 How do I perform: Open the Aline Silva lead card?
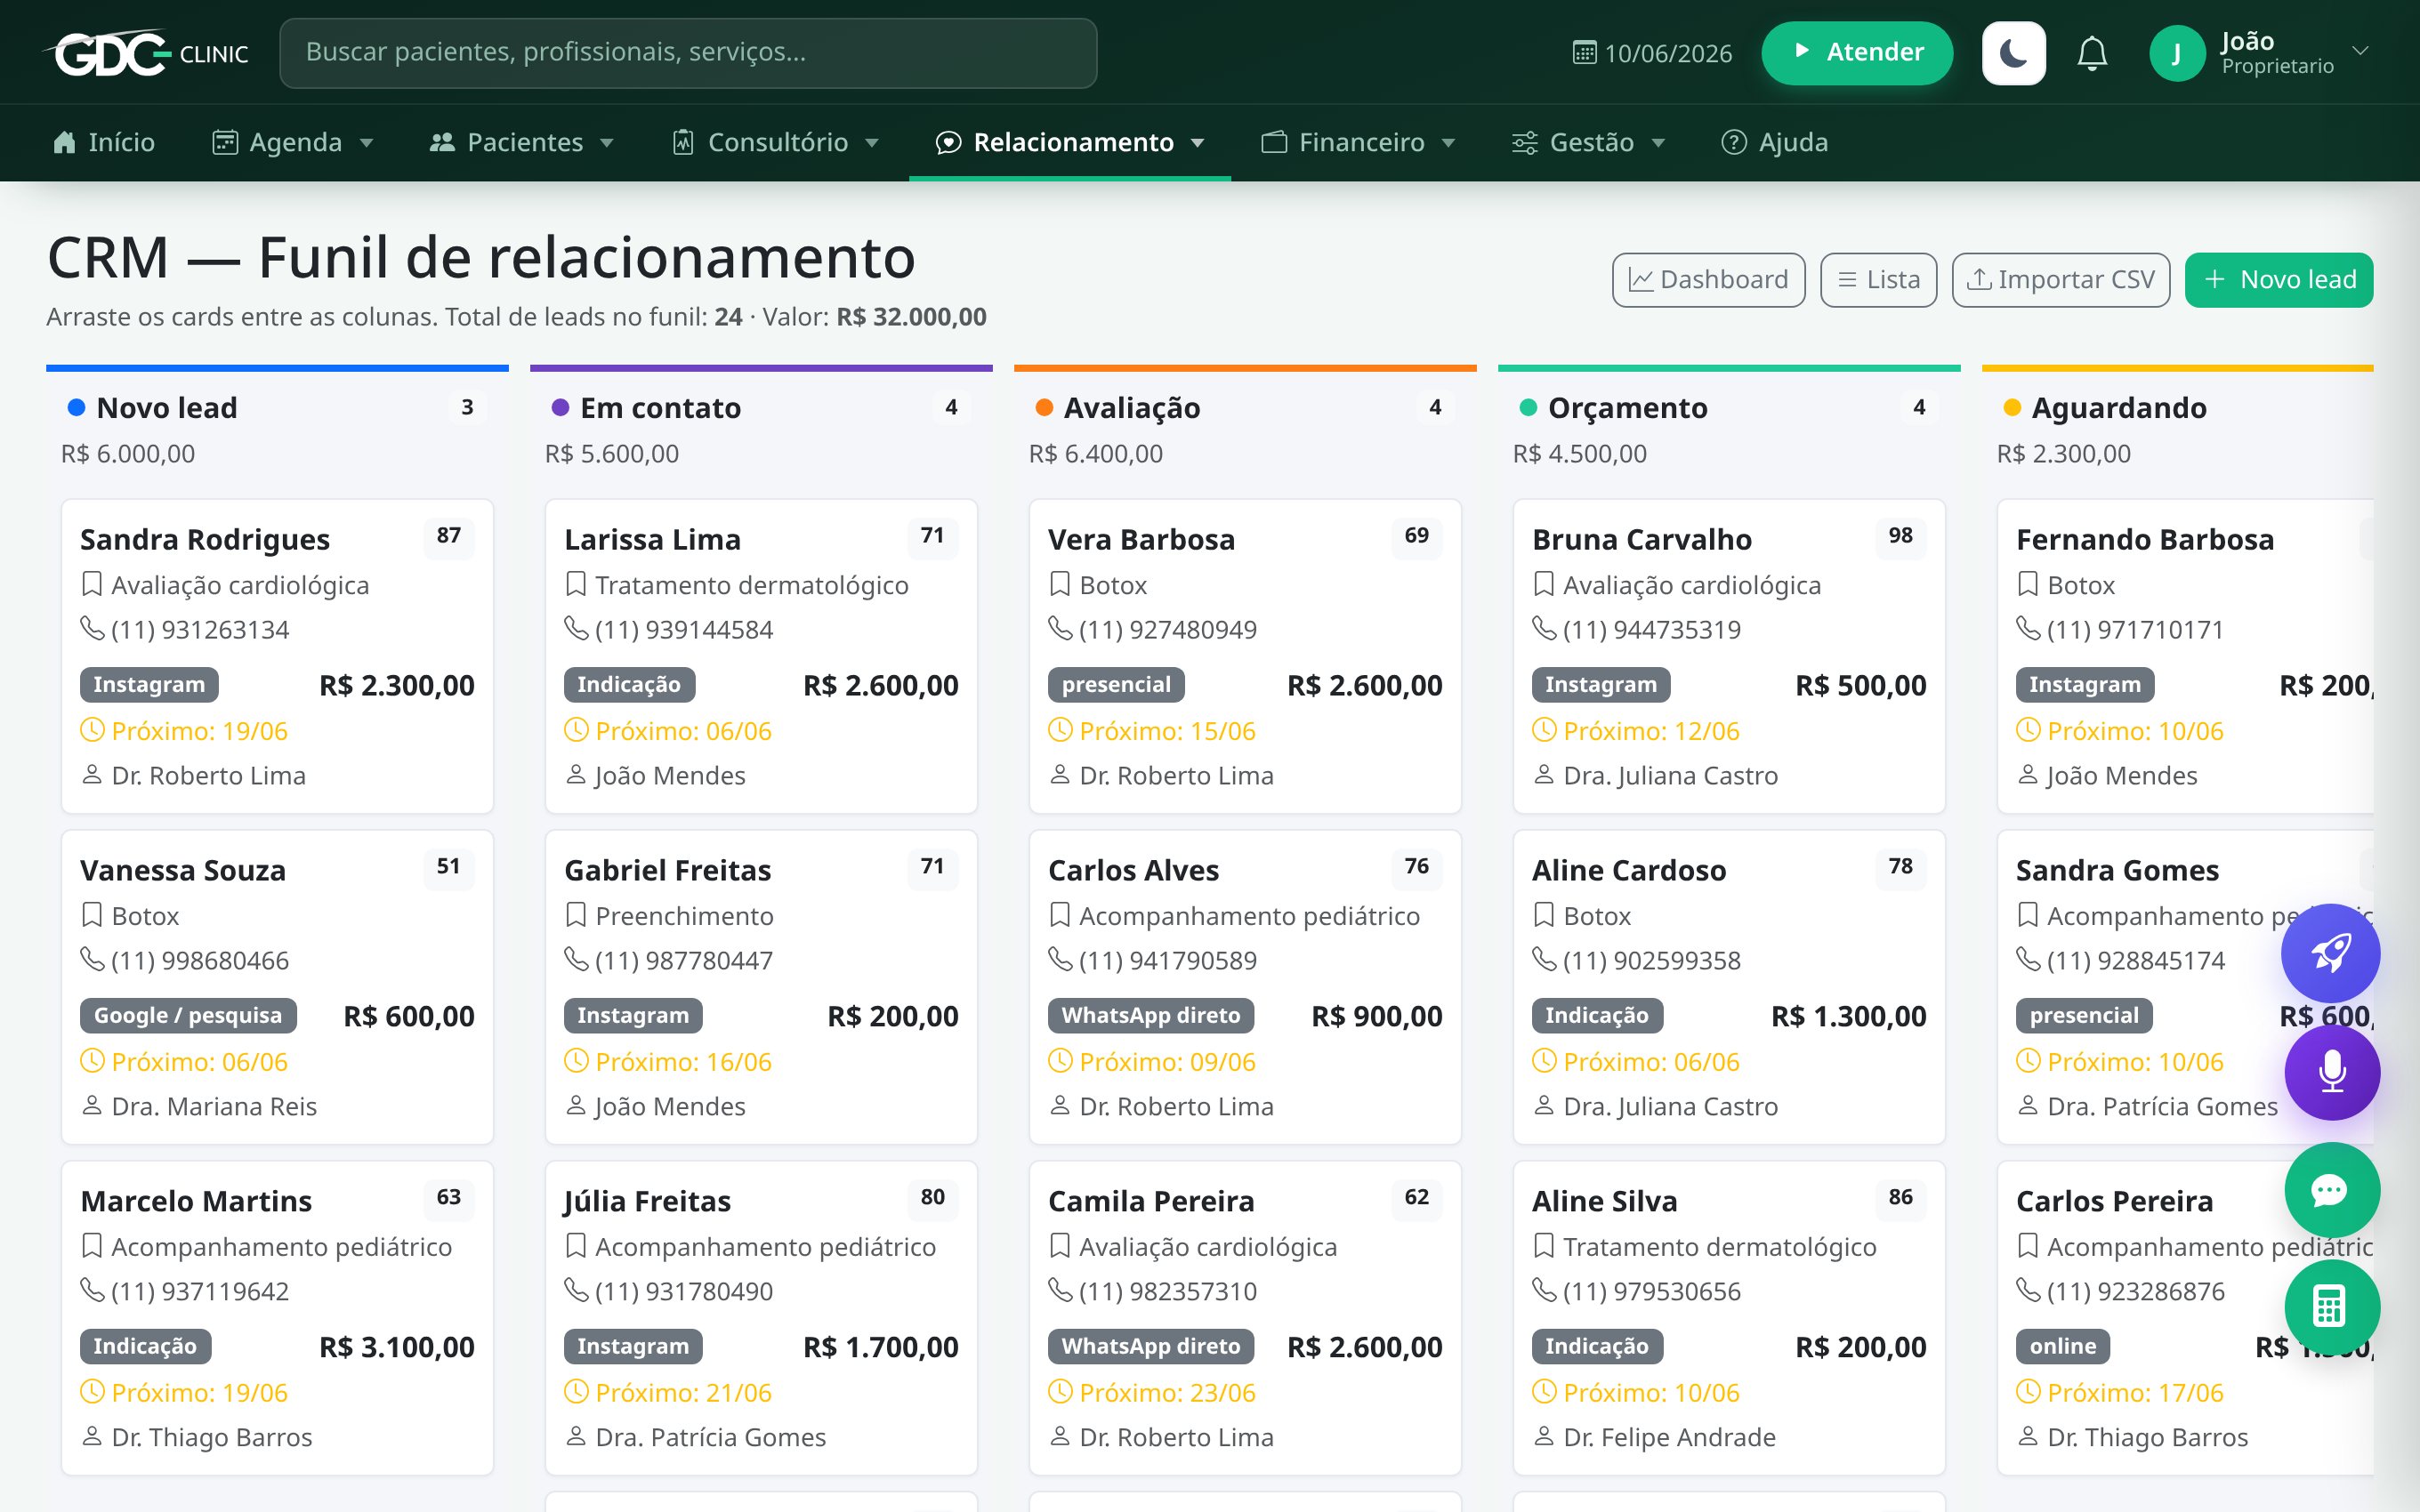1729,1318
